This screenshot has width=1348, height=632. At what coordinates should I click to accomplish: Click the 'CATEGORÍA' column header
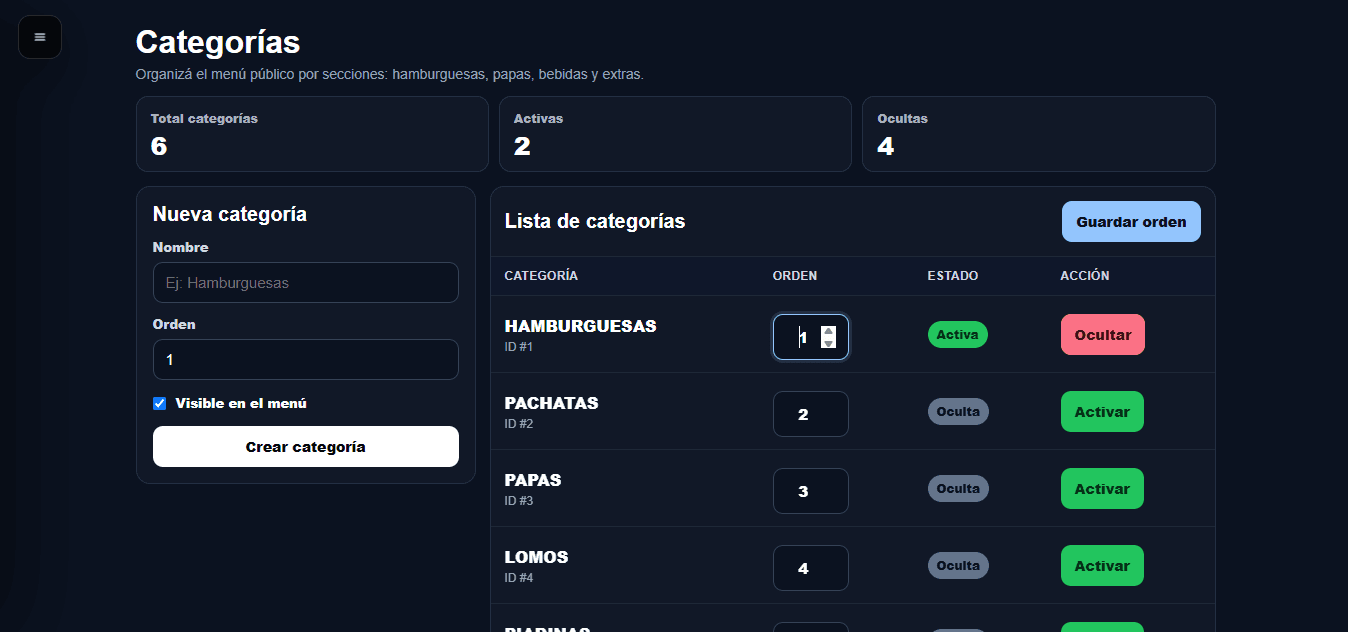pos(541,276)
